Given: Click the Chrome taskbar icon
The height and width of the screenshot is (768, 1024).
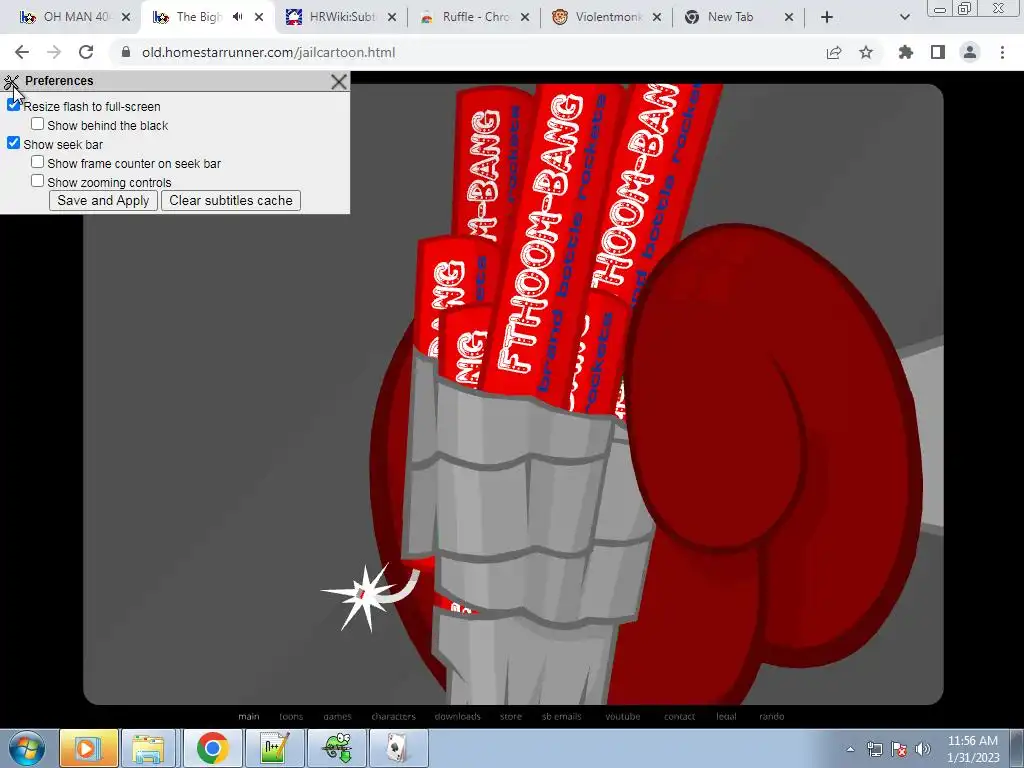Looking at the screenshot, I should 212,748.
